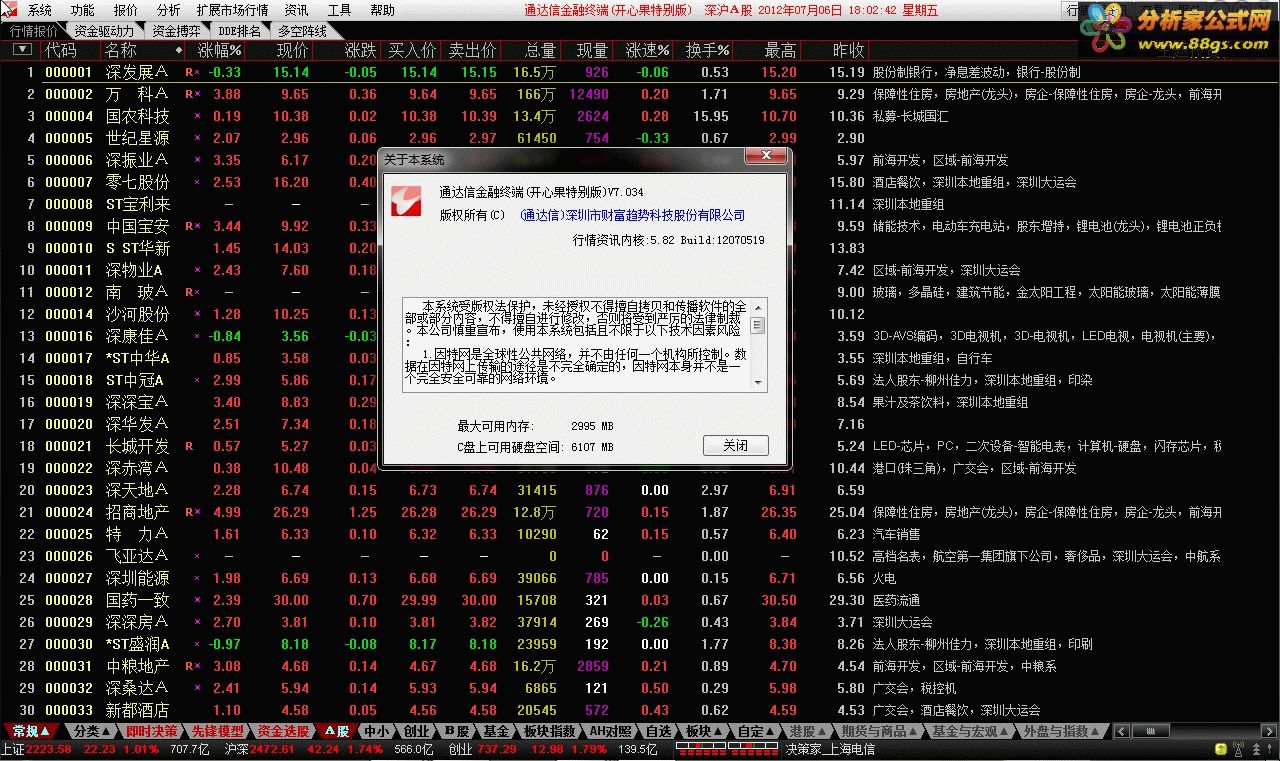Sort by the 现价 column header
1280x761 pixels.
293,50
